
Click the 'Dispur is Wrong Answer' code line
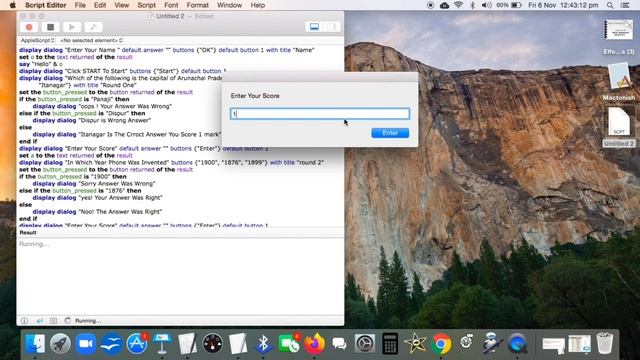coord(91,120)
